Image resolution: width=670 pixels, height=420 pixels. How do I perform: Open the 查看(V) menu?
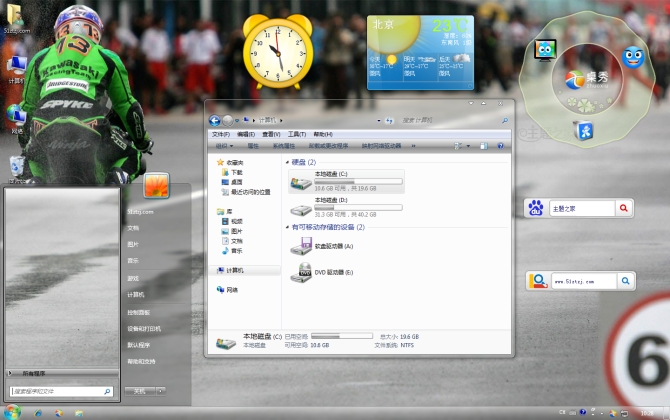pos(271,134)
